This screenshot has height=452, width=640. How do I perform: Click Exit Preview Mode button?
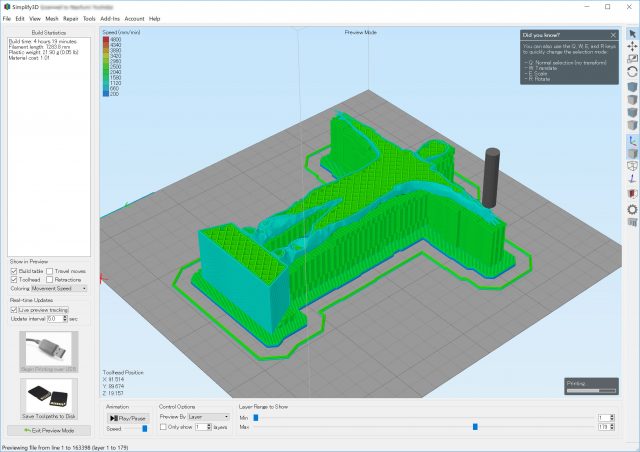coord(48,429)
